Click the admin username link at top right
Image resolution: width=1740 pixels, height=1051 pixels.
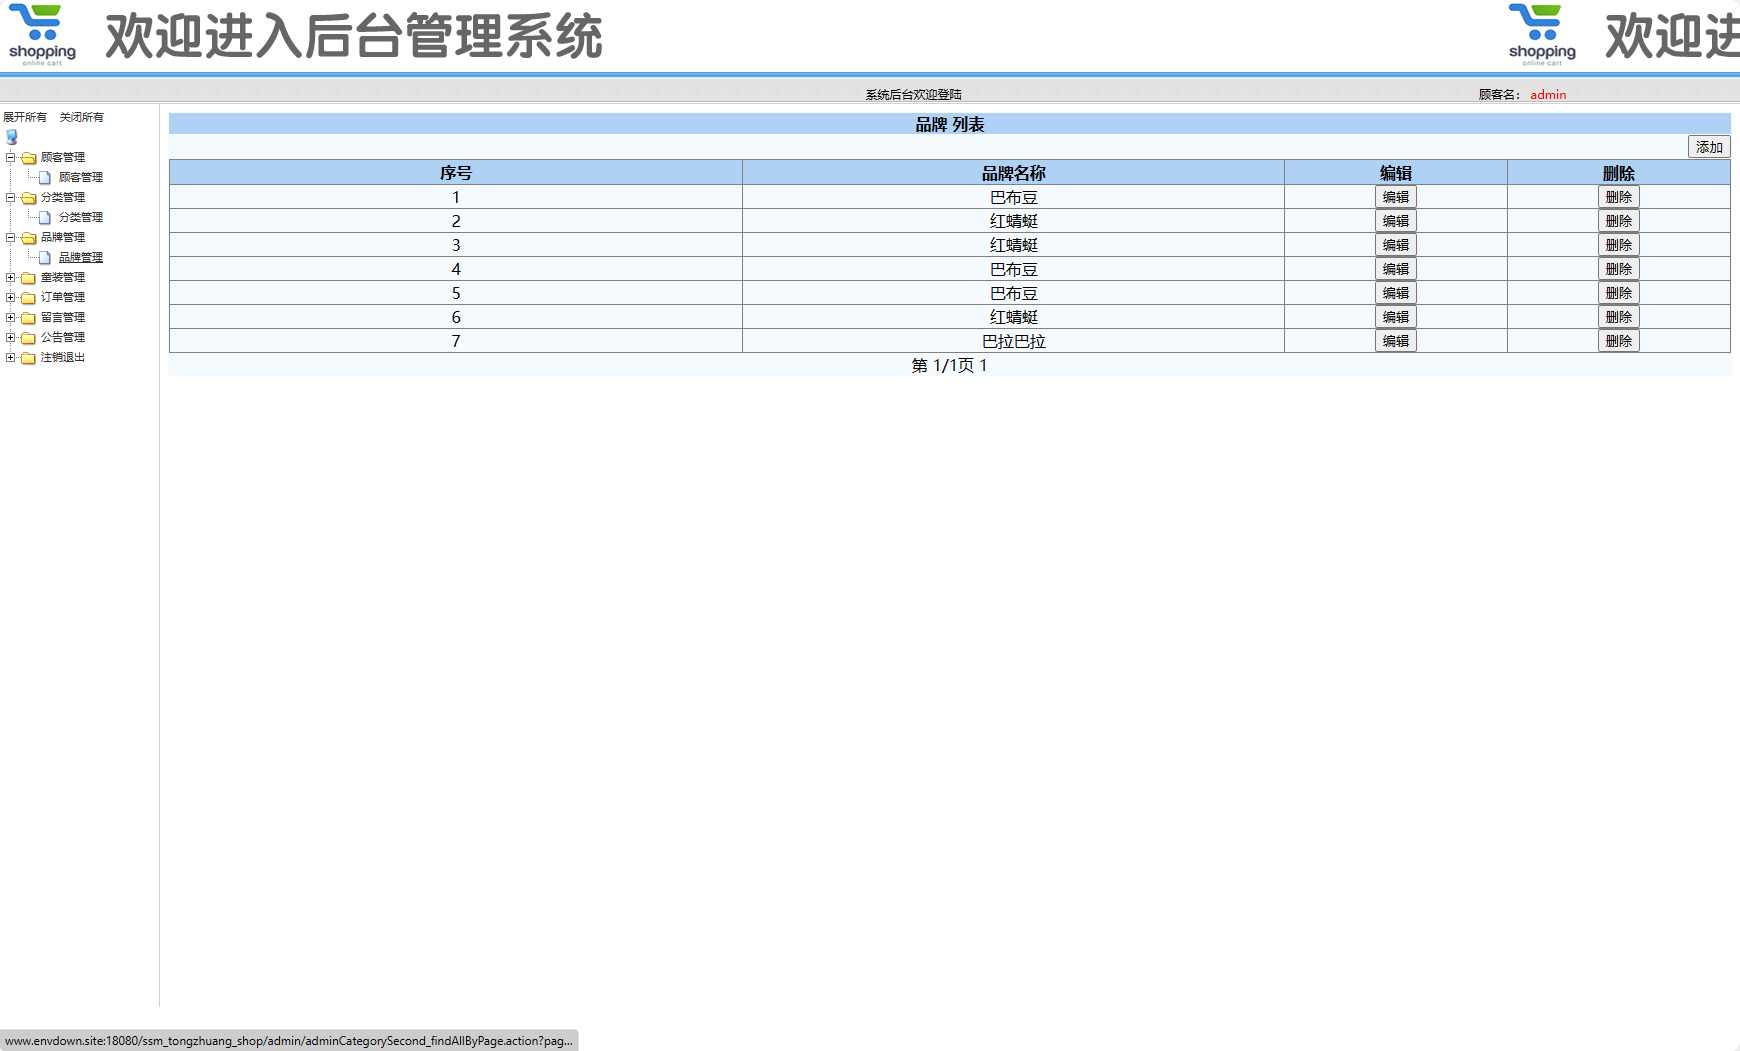pos(1547,94)
